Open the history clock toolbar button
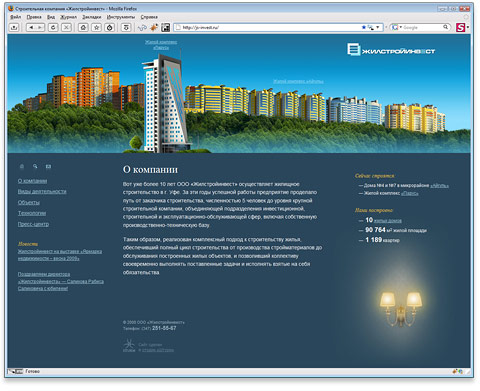The width and height of the screenshot is (480, 391). click(110, 27)
